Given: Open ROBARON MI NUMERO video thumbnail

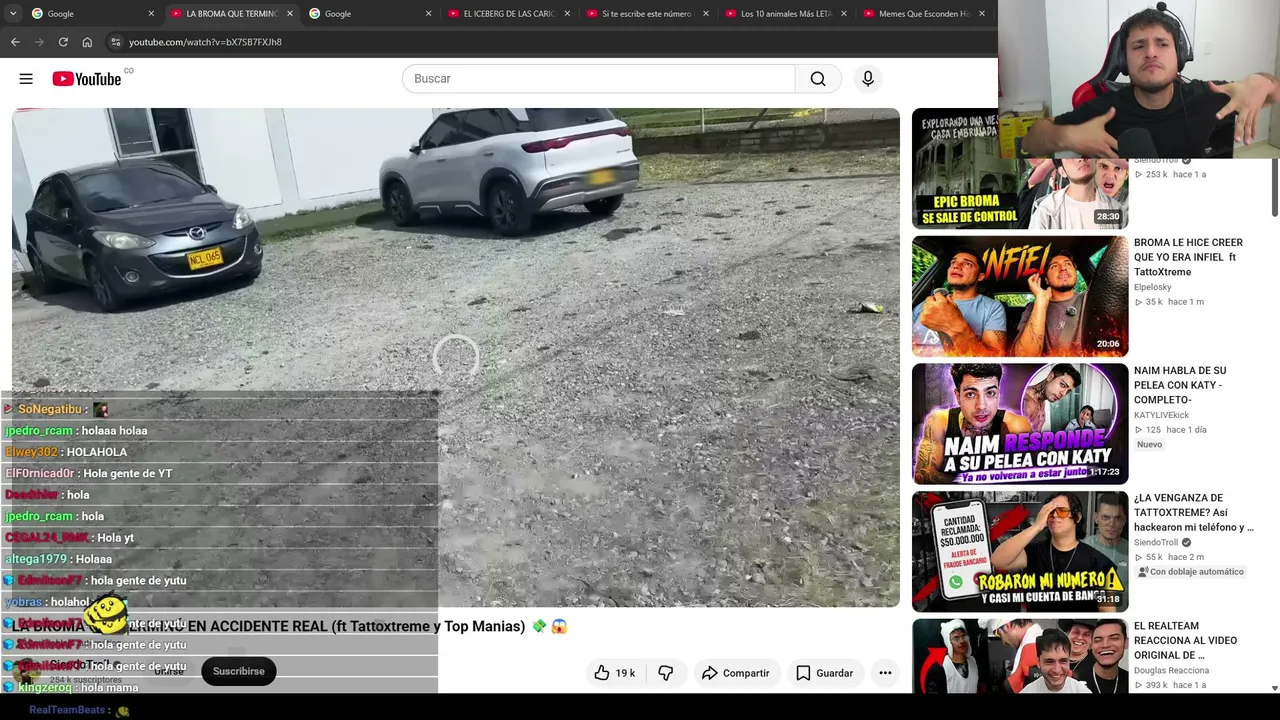Looking at the screenshot, I should pyautogui.click(x=1020, y=551).
